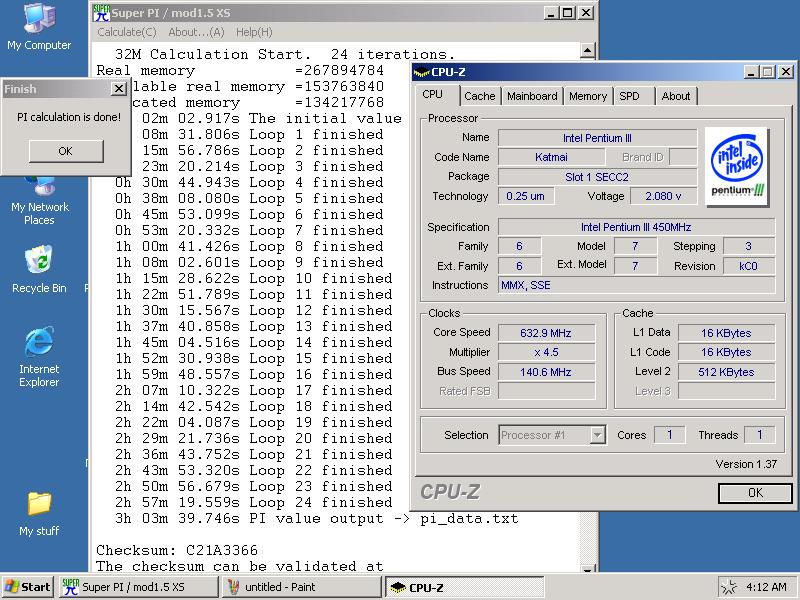Image resolution: width=800 pixels, height=600 pixels.
Task: Click the Stepping value 3
Action: click(x=748, y=246)
